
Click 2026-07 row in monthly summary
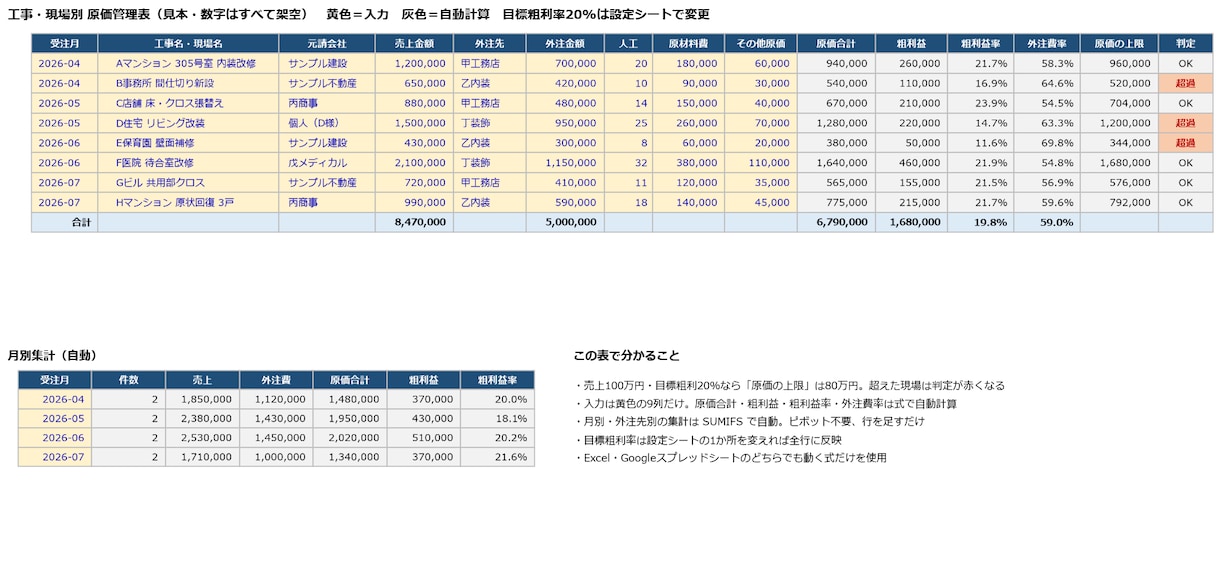tap(276, 457)
